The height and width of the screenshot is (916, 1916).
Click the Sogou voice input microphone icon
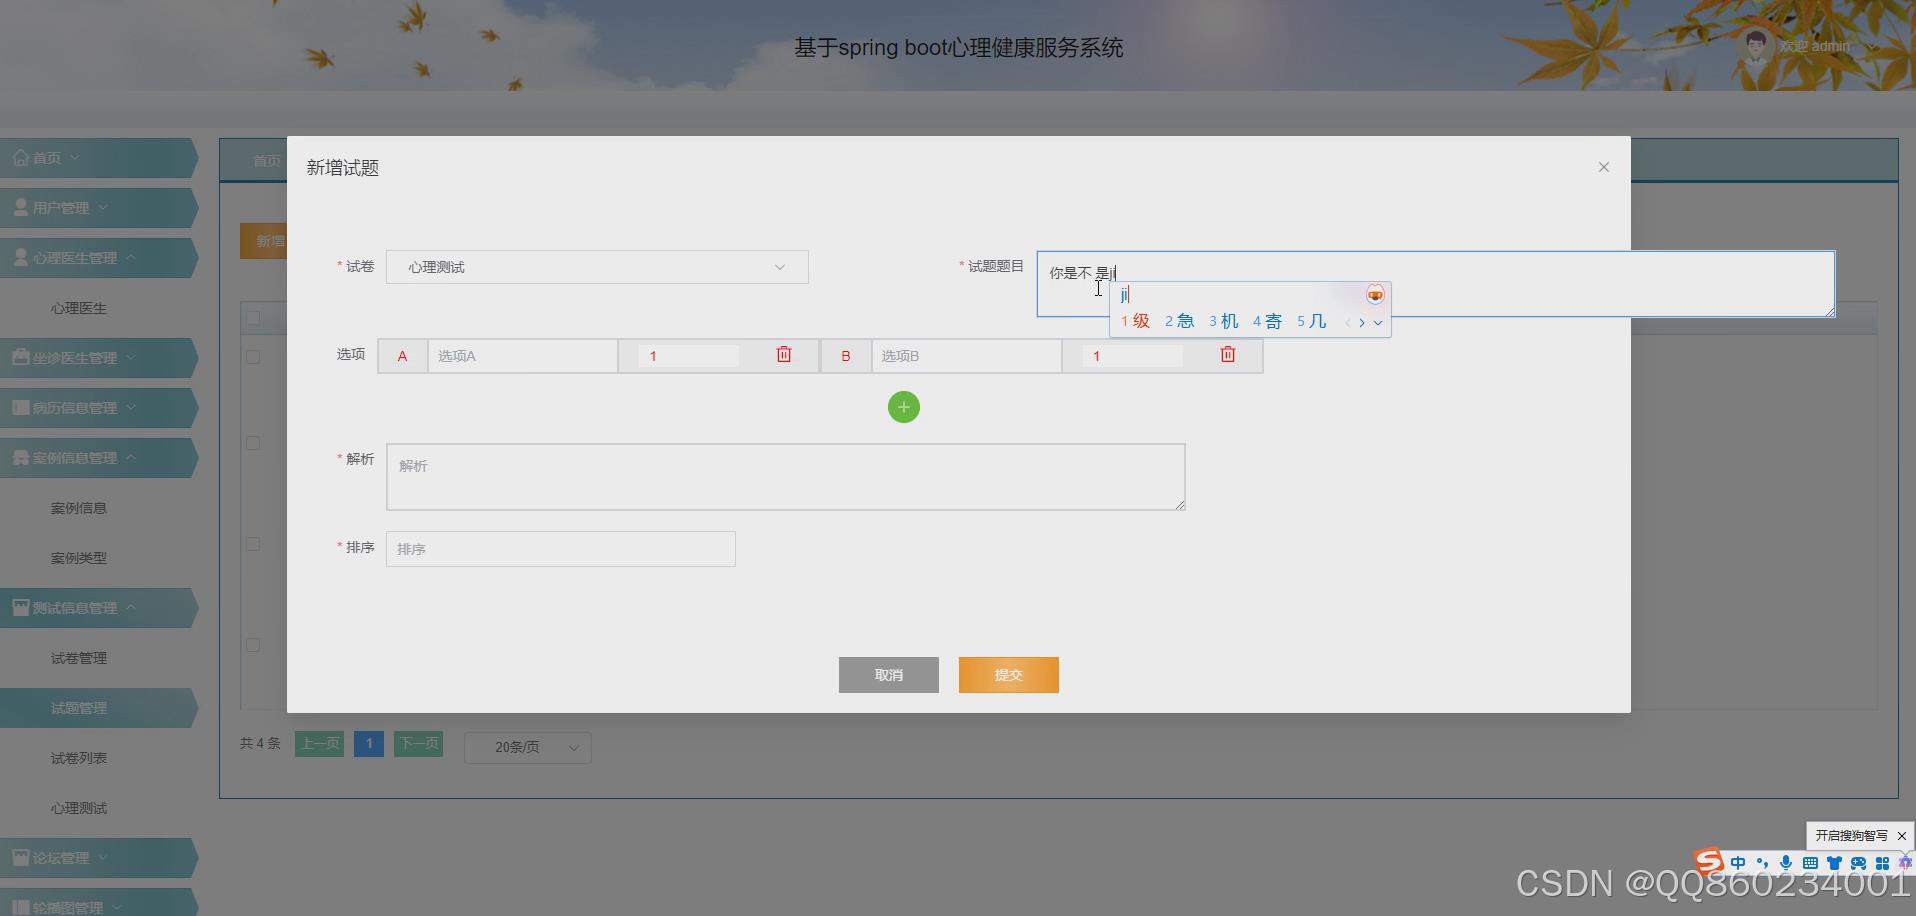pos(1788,862)
